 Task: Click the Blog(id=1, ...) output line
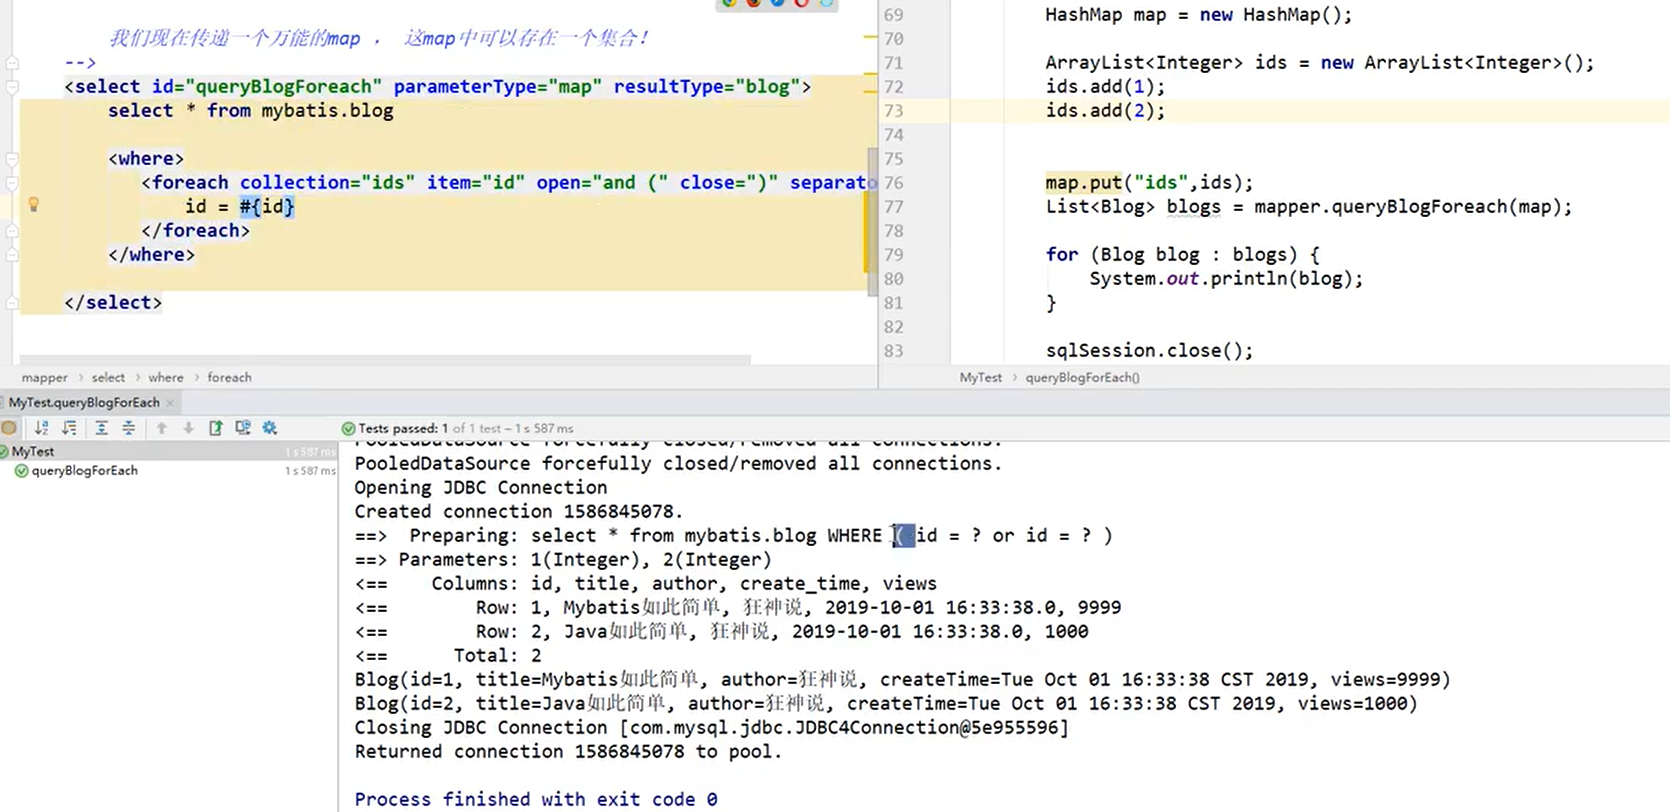coord(902,680)
